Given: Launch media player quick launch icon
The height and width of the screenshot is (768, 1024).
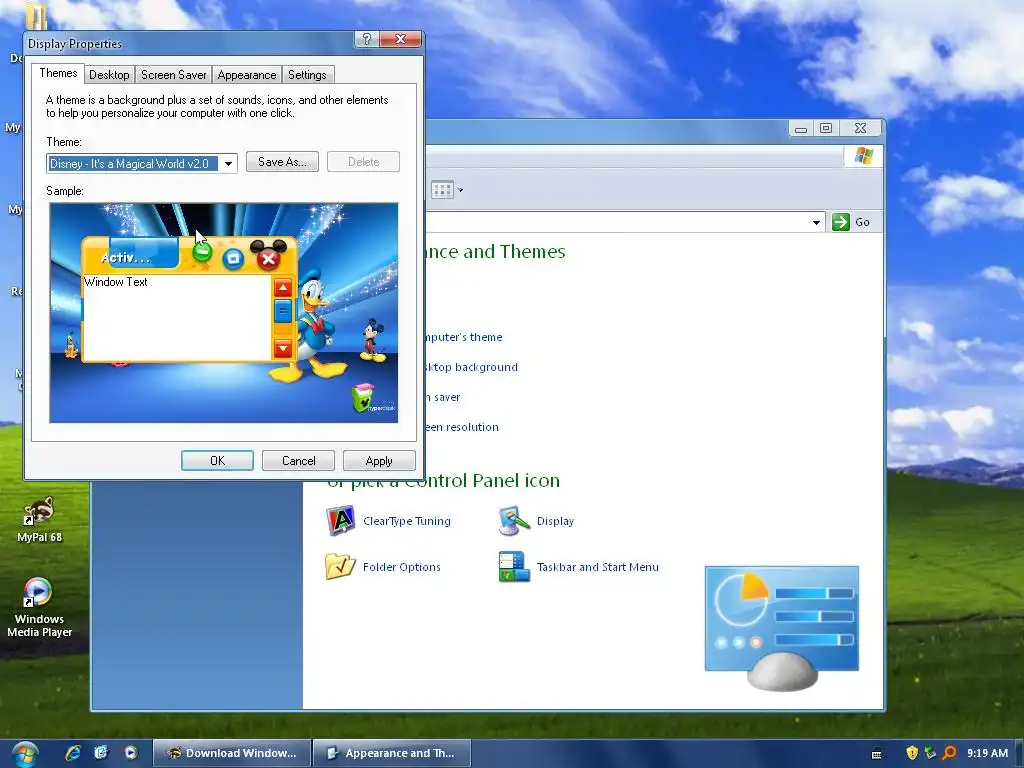Looking at the screenshot, I should (x=131, y=752).
